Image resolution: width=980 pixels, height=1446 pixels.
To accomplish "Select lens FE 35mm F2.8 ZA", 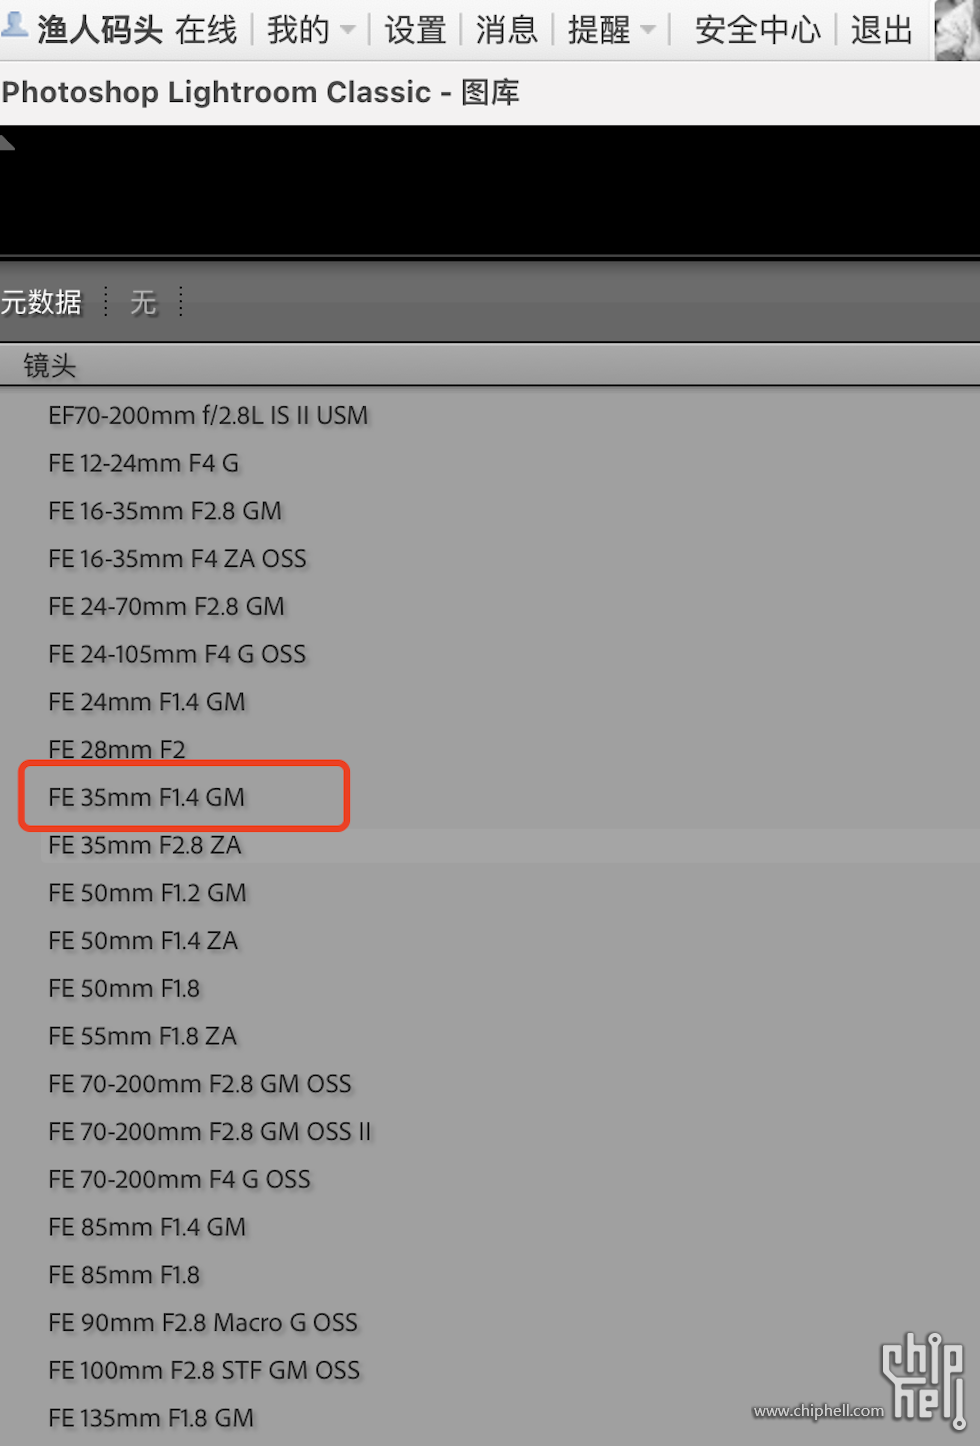I will [145, 845].
